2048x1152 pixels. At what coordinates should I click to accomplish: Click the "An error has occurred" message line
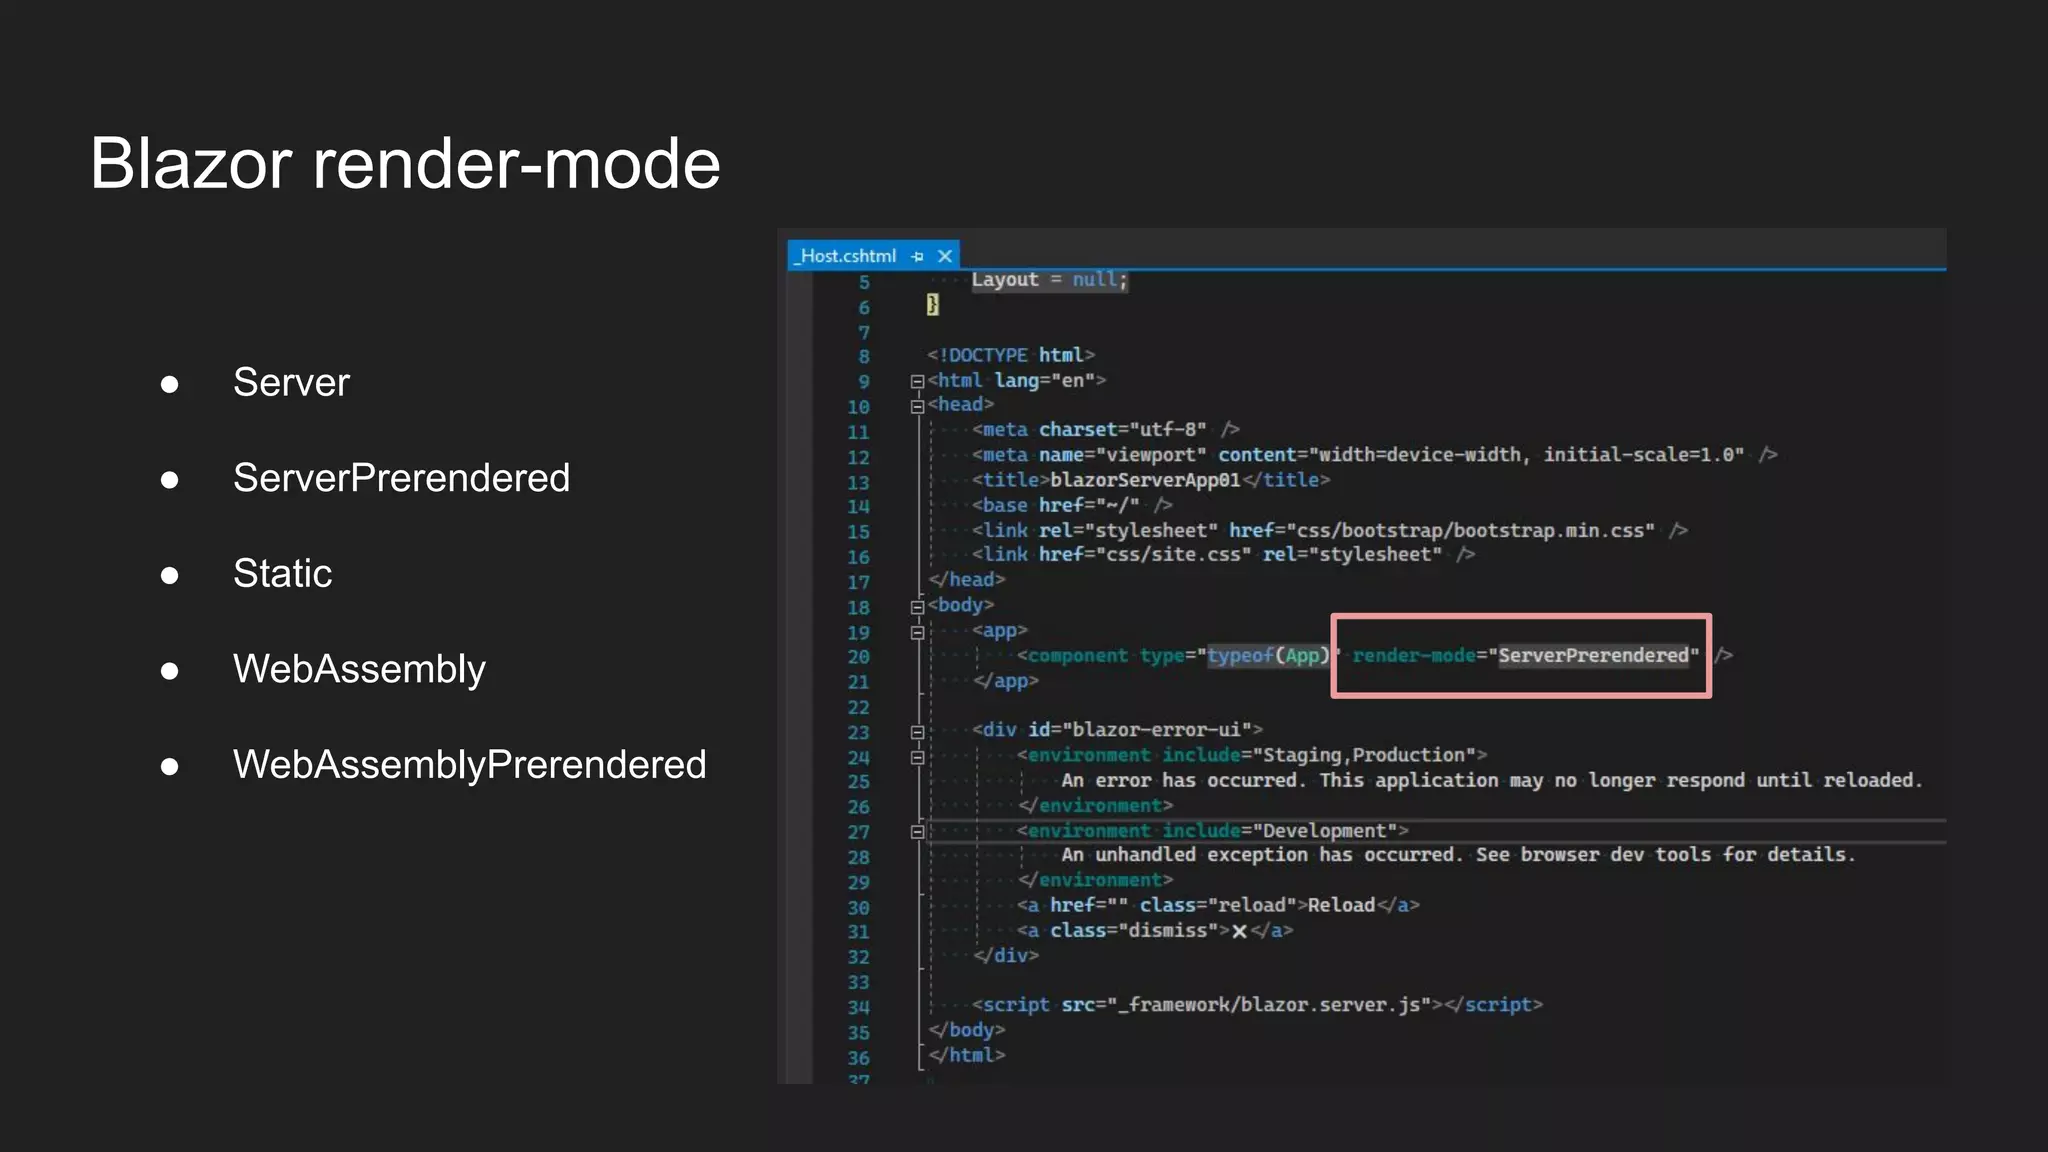tap(1492, 780)
